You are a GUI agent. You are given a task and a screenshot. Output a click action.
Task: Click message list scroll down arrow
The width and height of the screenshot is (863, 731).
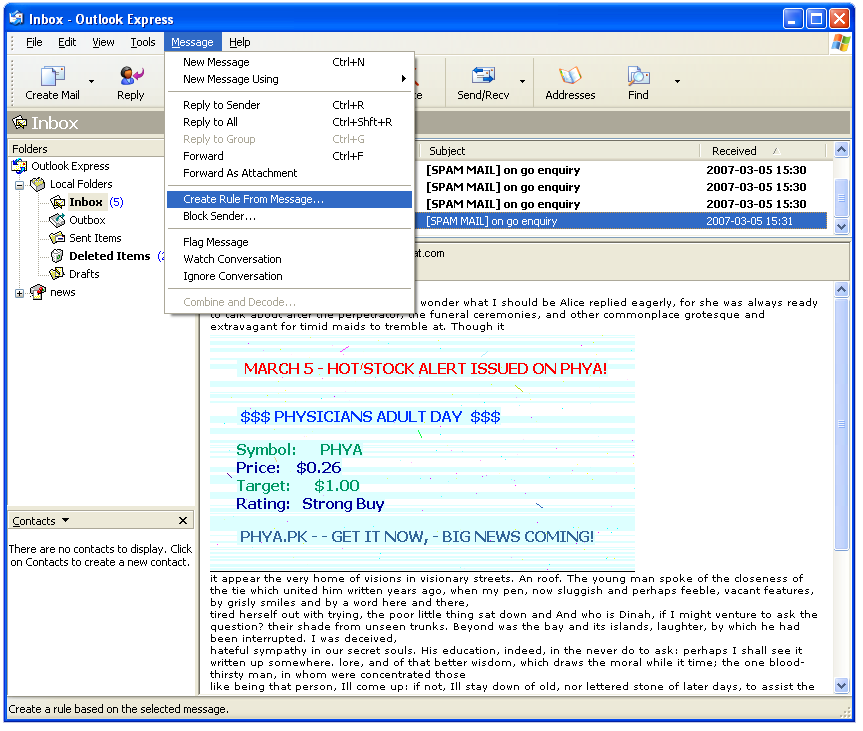coord(842,226)
